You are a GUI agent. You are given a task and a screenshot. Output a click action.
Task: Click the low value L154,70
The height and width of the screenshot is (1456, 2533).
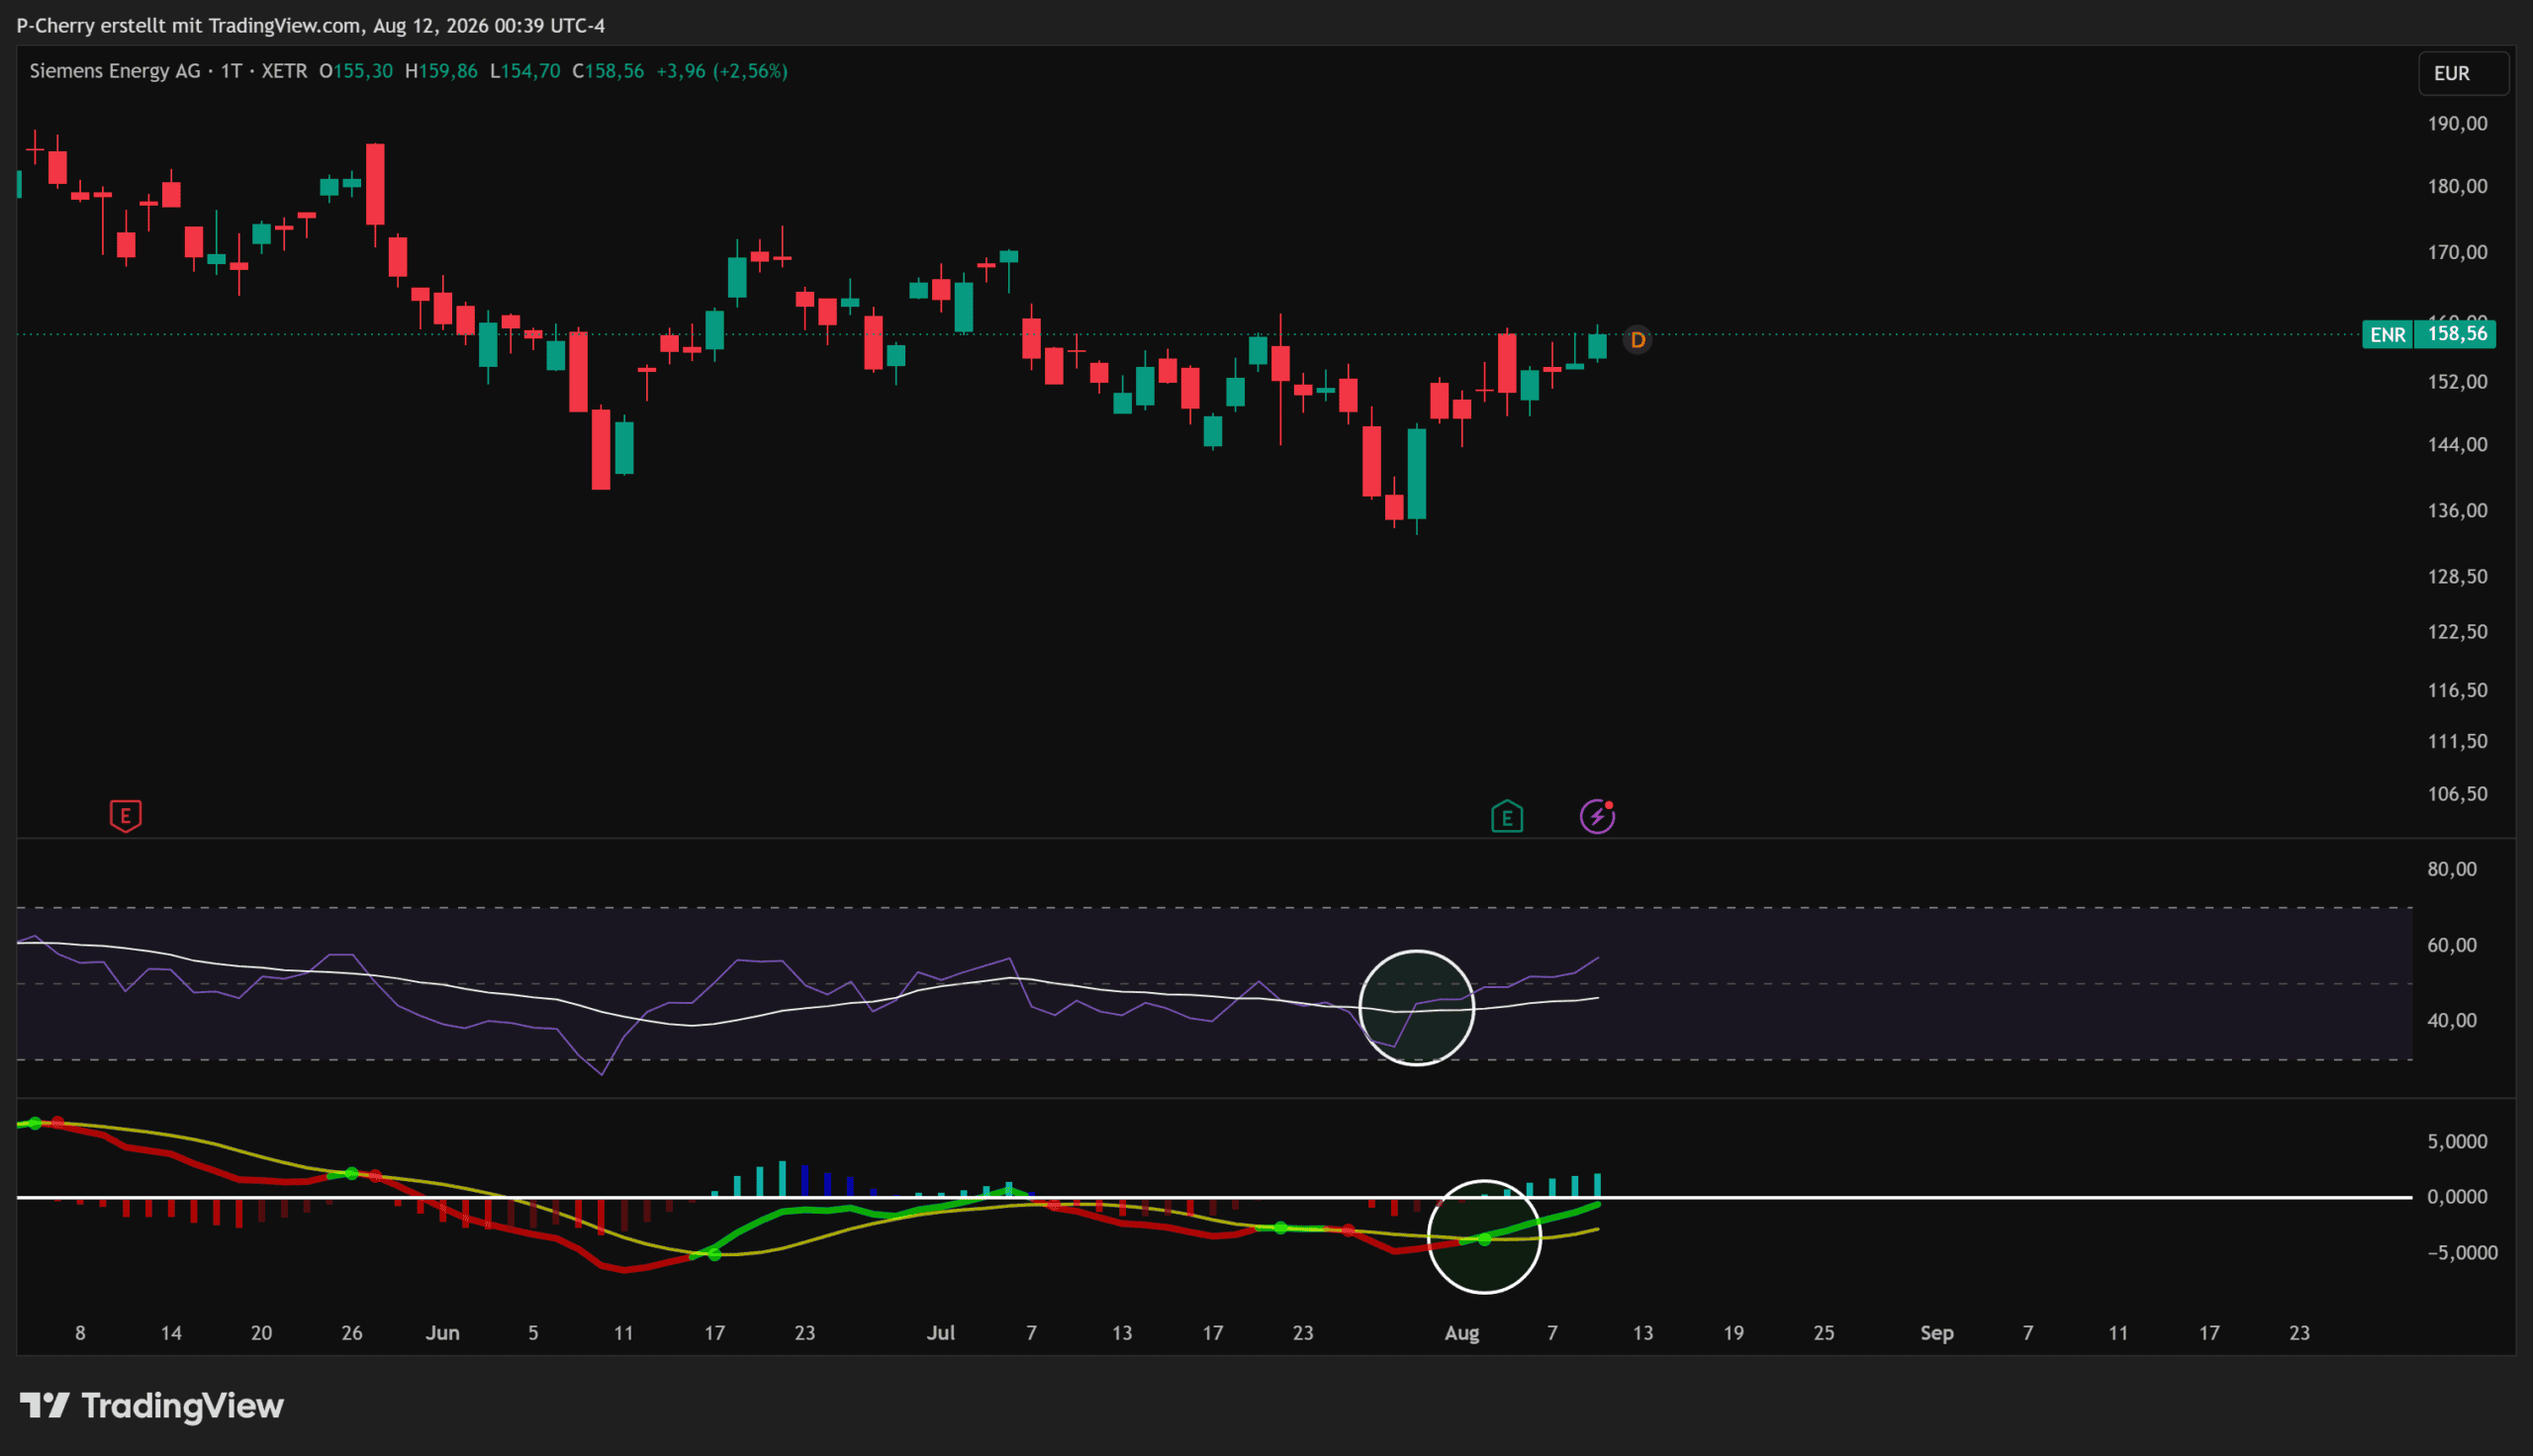coord(525,71)
